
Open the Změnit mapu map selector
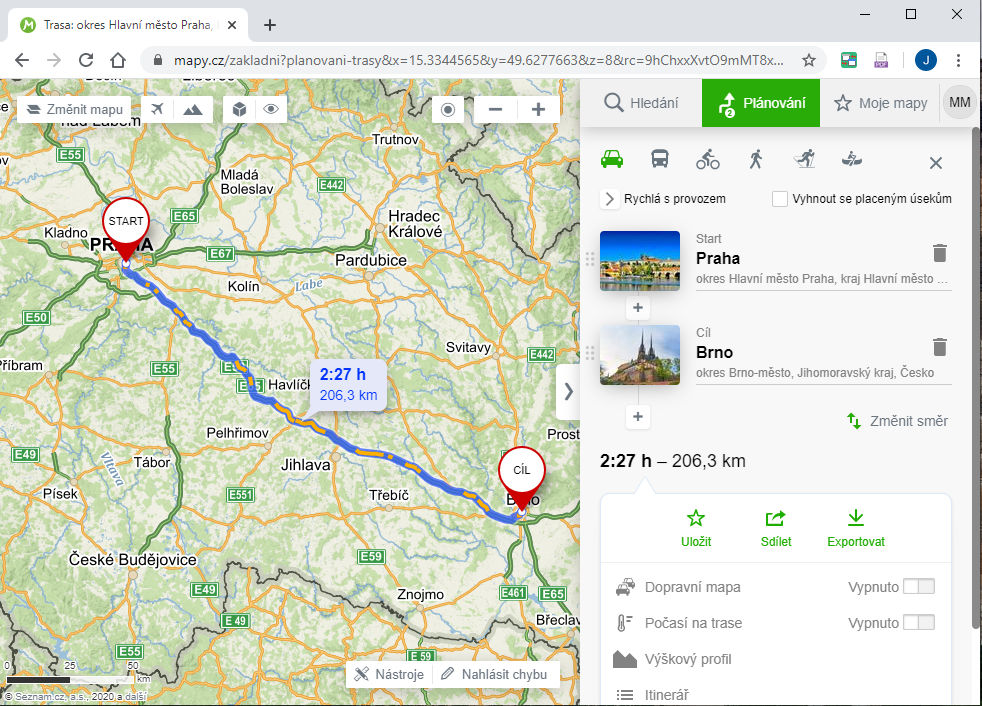coord(75,109)
